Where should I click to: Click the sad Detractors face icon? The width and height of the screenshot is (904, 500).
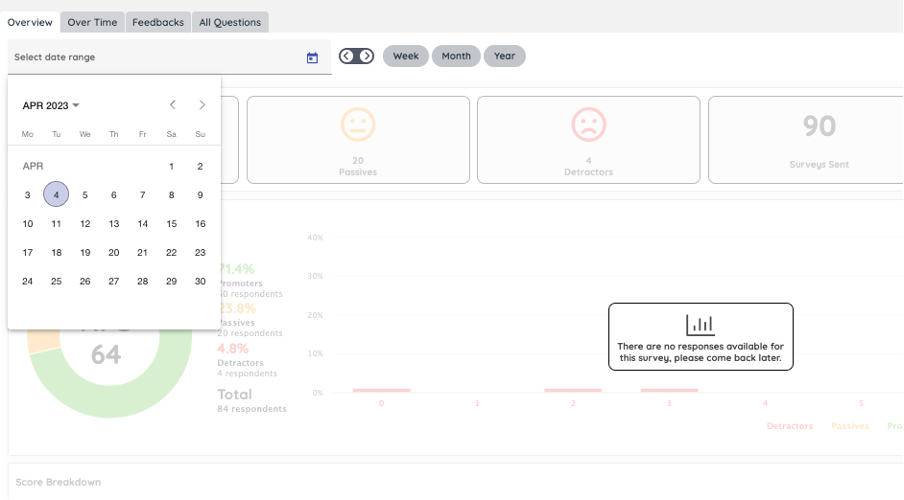588,125
